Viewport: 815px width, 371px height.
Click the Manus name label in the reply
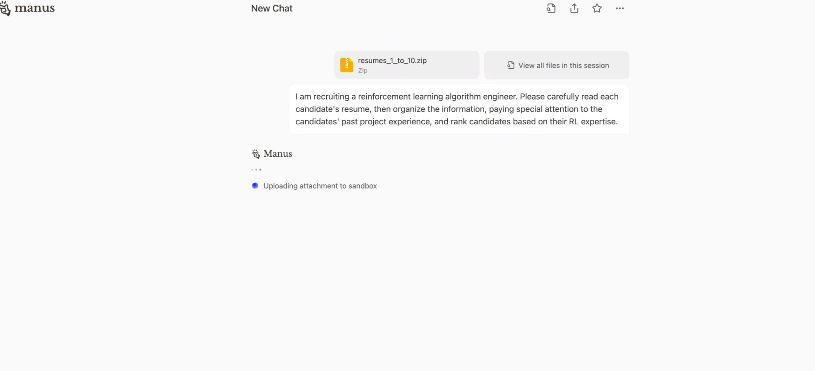(278, 154)
